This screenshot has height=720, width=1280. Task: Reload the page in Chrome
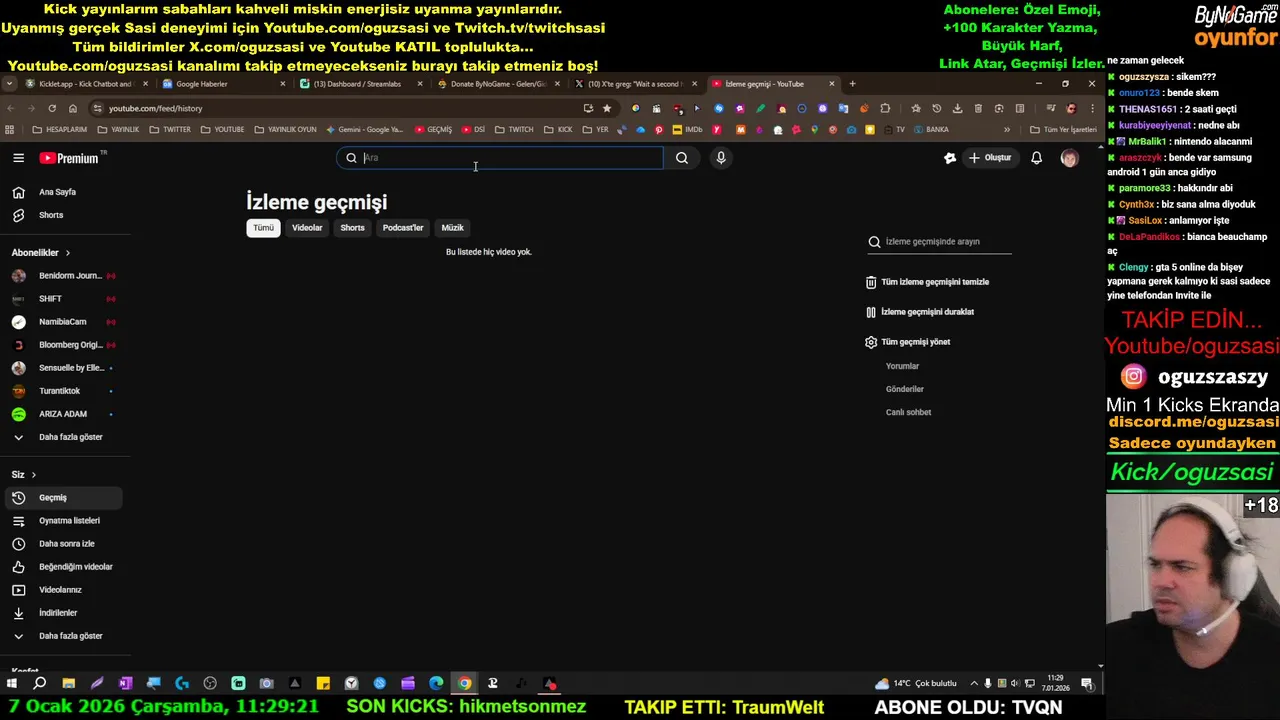point(52,108)
